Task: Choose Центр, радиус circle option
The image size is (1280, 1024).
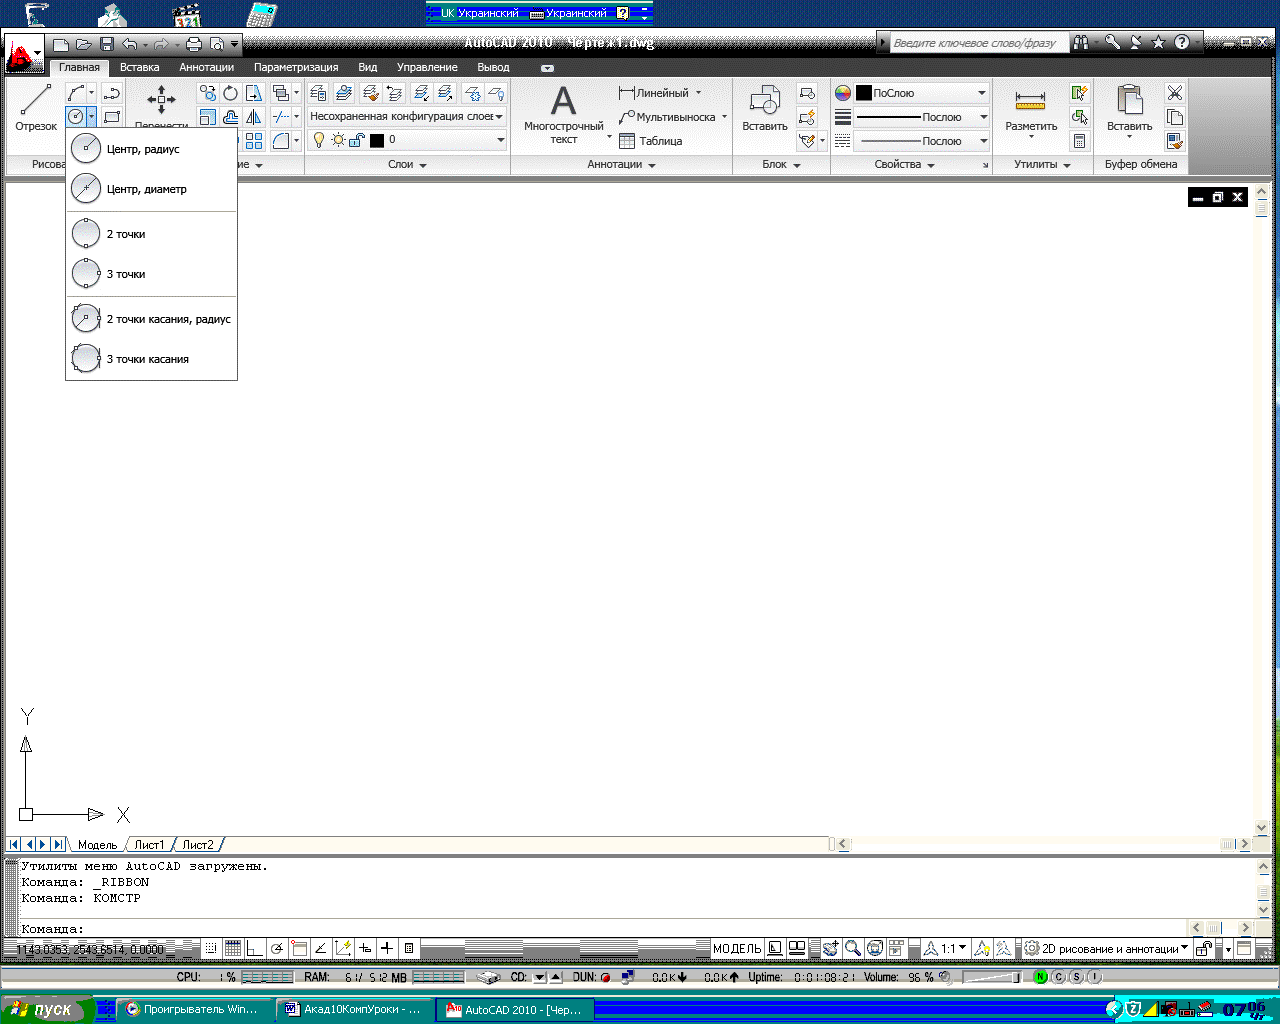Action: (x=152, y=149)
